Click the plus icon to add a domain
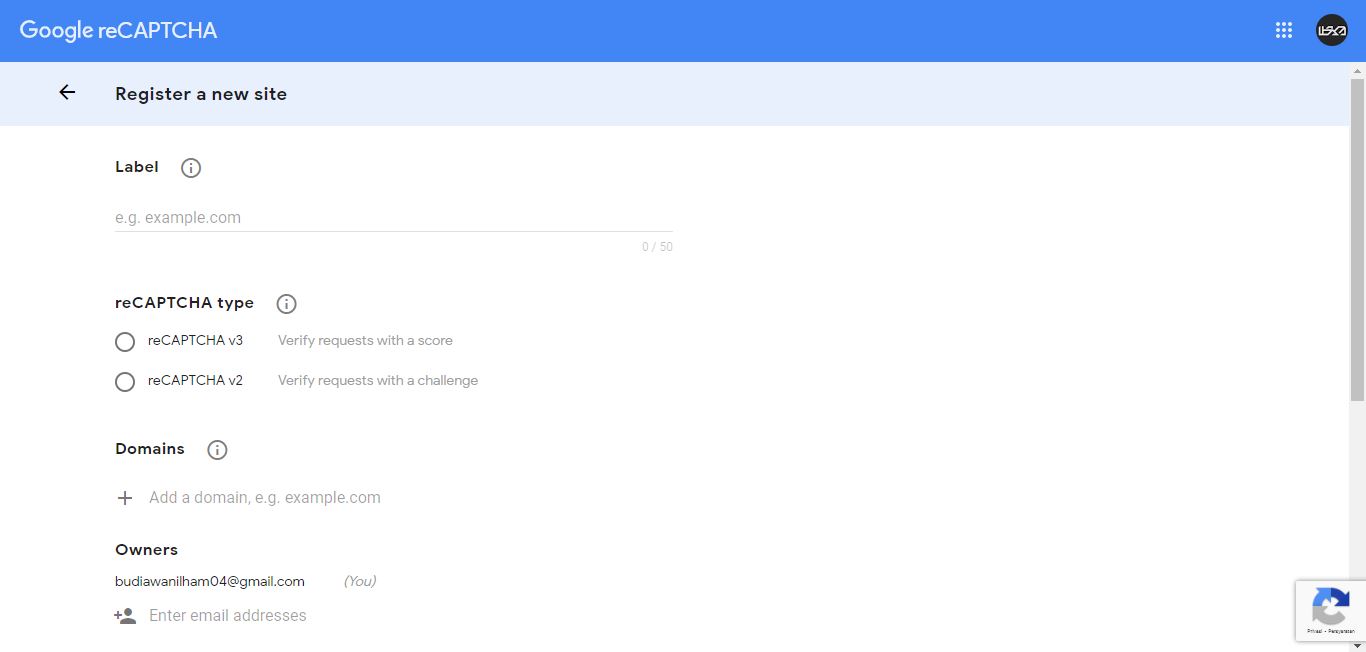The width and height of the screenshot is (1366, 652). coord(124,497)
